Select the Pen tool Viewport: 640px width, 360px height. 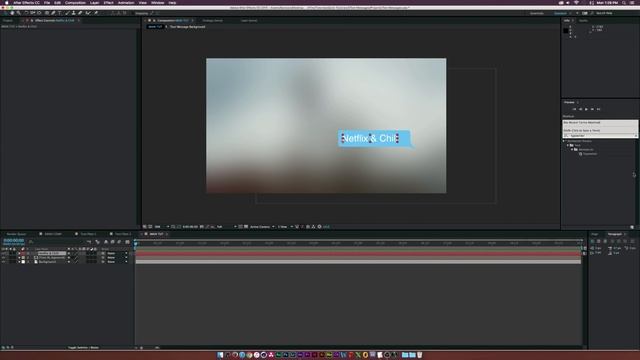pyautogui.click(x=53, y=13)
